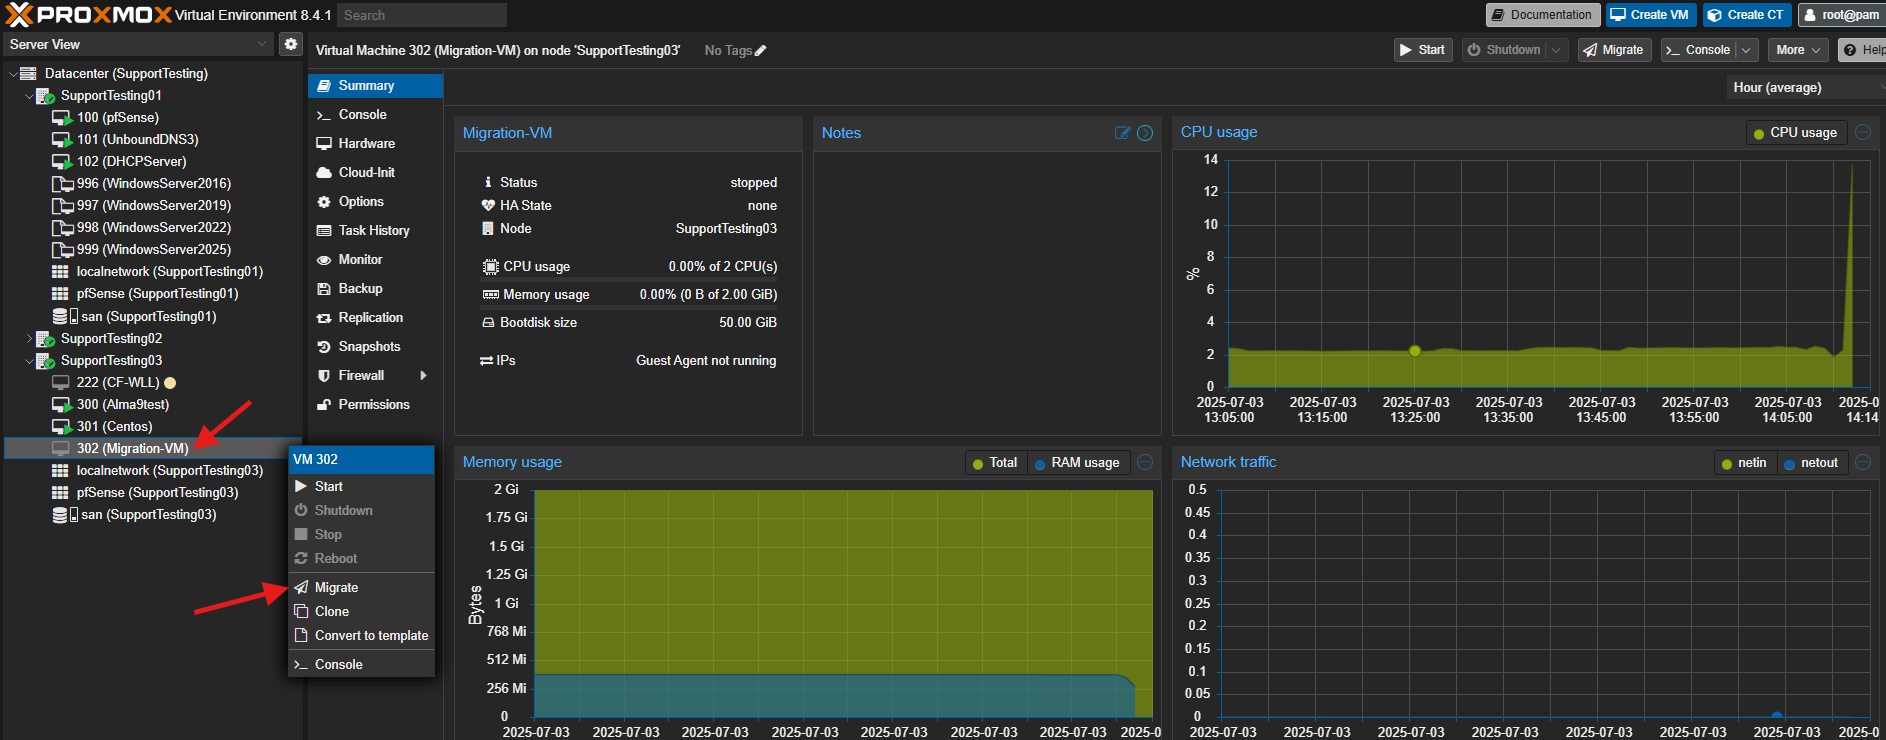Choose Convert to template in context menu
1886x740 pixels.
pos(361,636)
